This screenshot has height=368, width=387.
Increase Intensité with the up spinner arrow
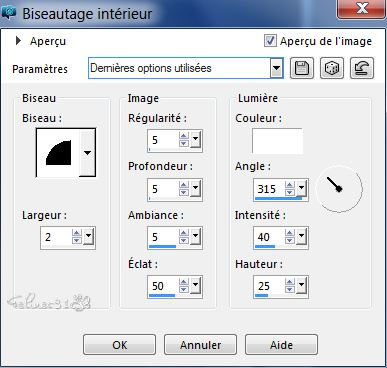290,233
